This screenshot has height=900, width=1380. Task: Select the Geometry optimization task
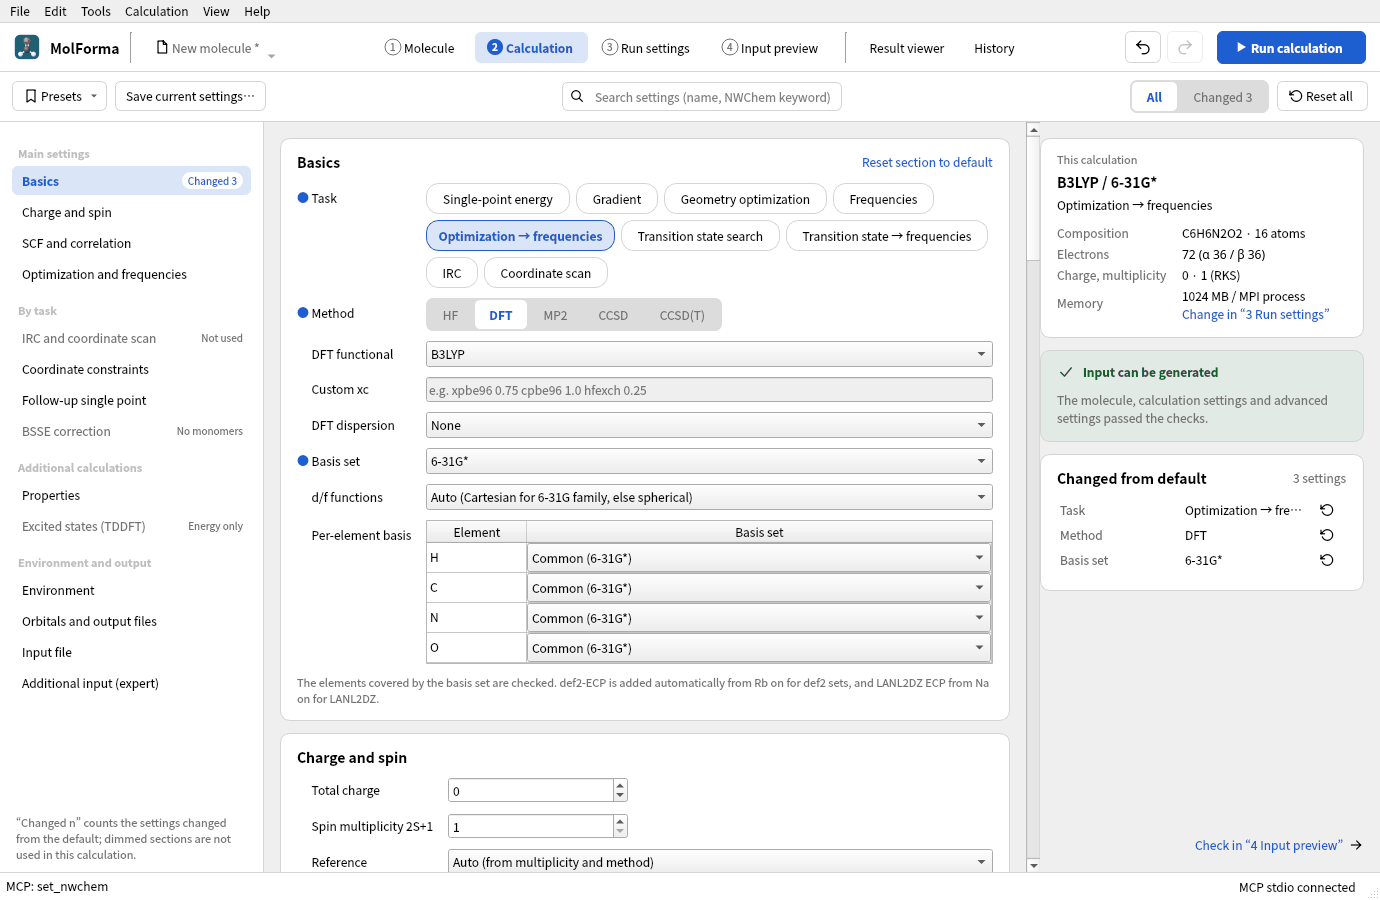pos(745,199)
